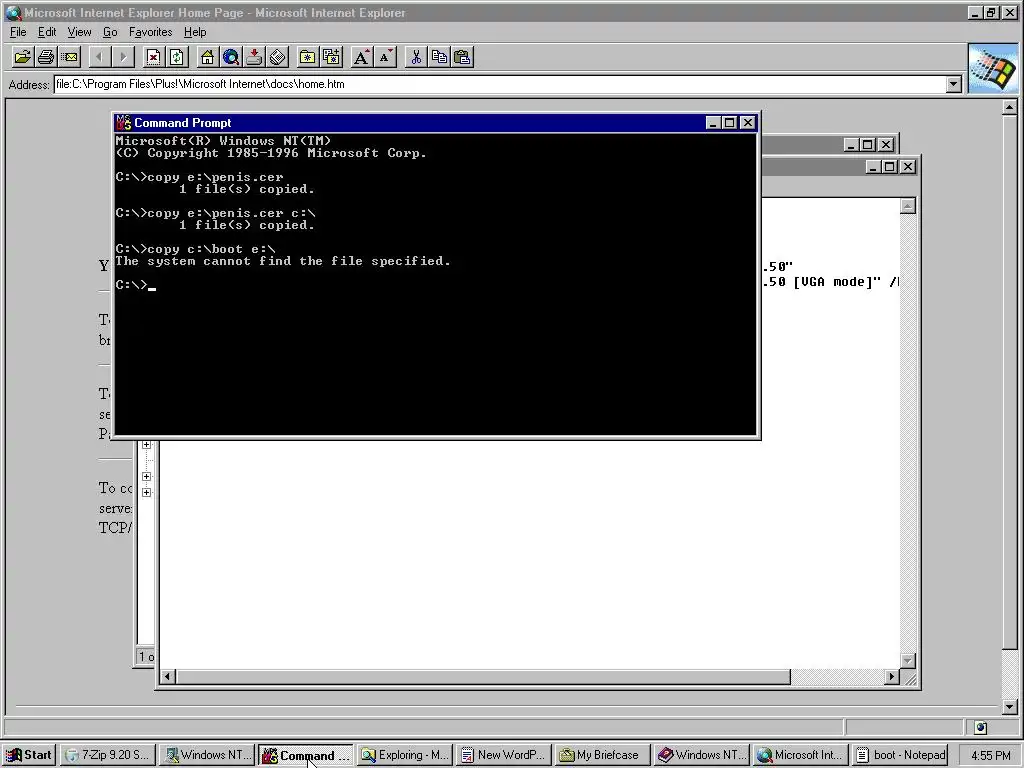Image resolution: width=1024 pixels, height=768 pixels.
Task: Switch to Exploring taskbar button
Action: (405, 755)
